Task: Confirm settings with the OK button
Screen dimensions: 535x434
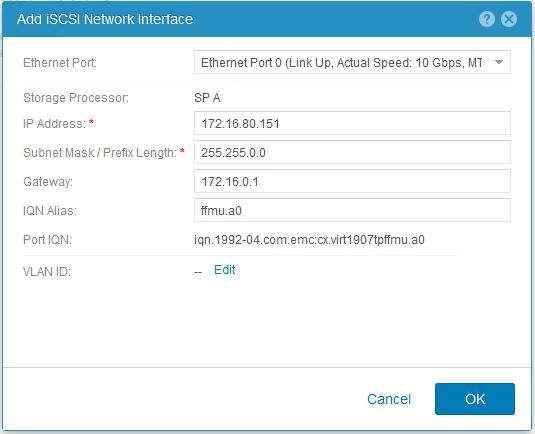Action: click(x=475, y=399)
